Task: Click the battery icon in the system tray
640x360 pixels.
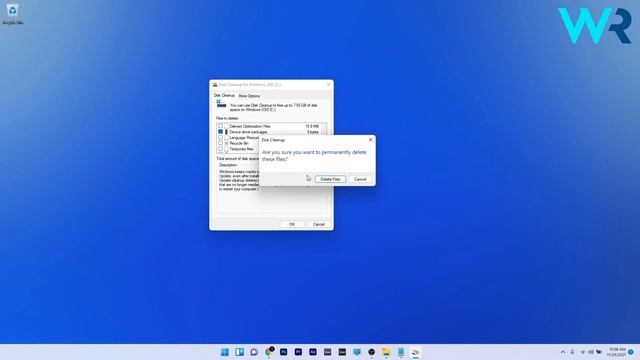Action: [x=599, y=352]
